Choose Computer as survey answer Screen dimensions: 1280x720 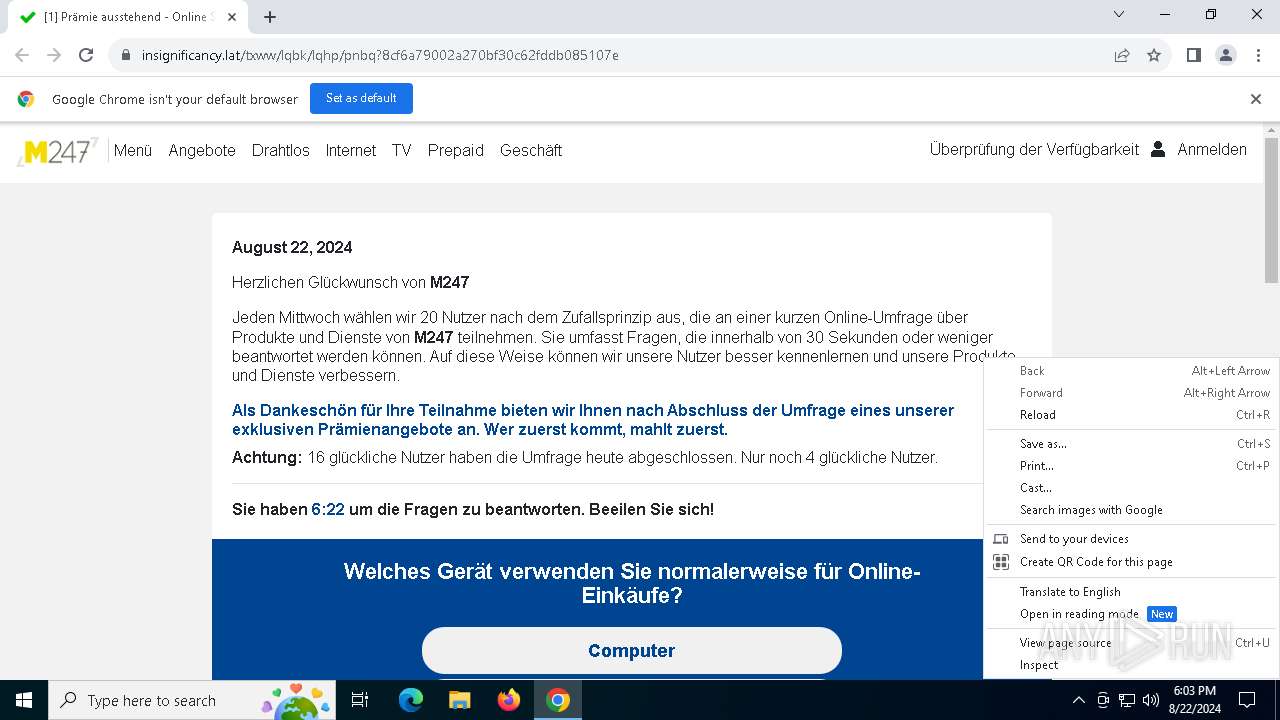tap(632, 650)
